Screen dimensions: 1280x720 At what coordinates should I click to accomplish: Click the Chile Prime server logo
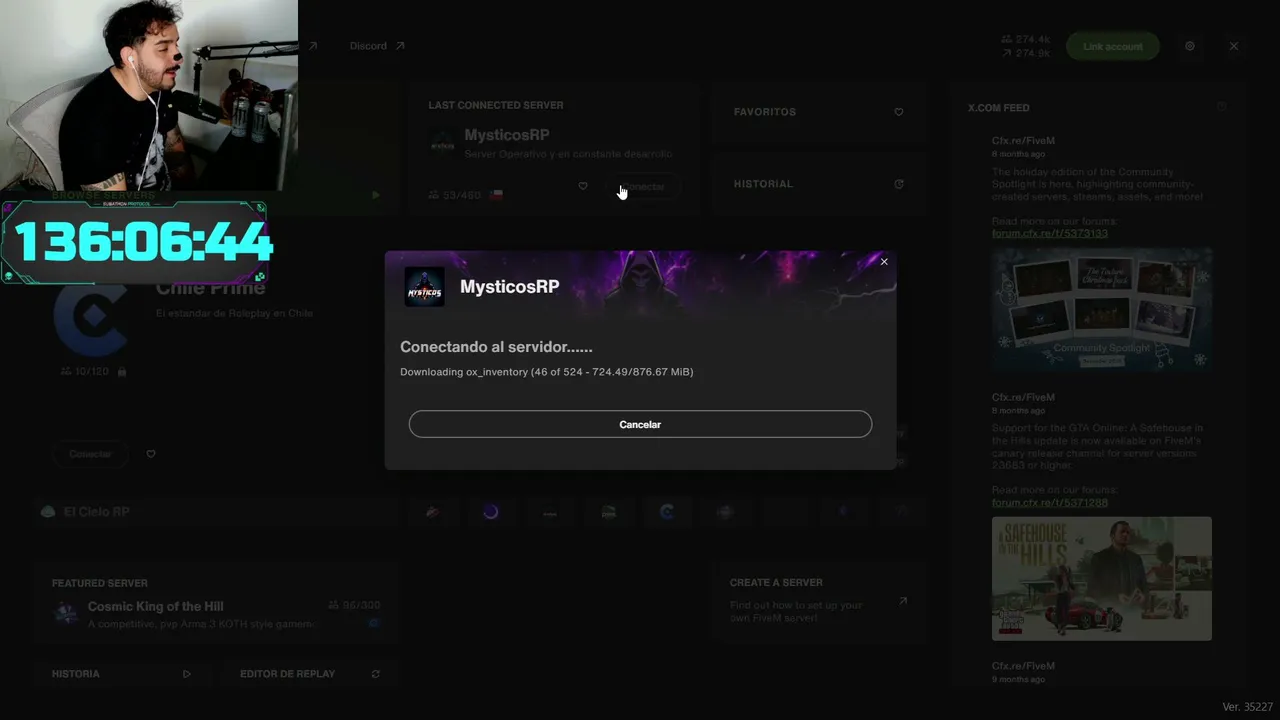pyautogui.click(x=90, y=318)
